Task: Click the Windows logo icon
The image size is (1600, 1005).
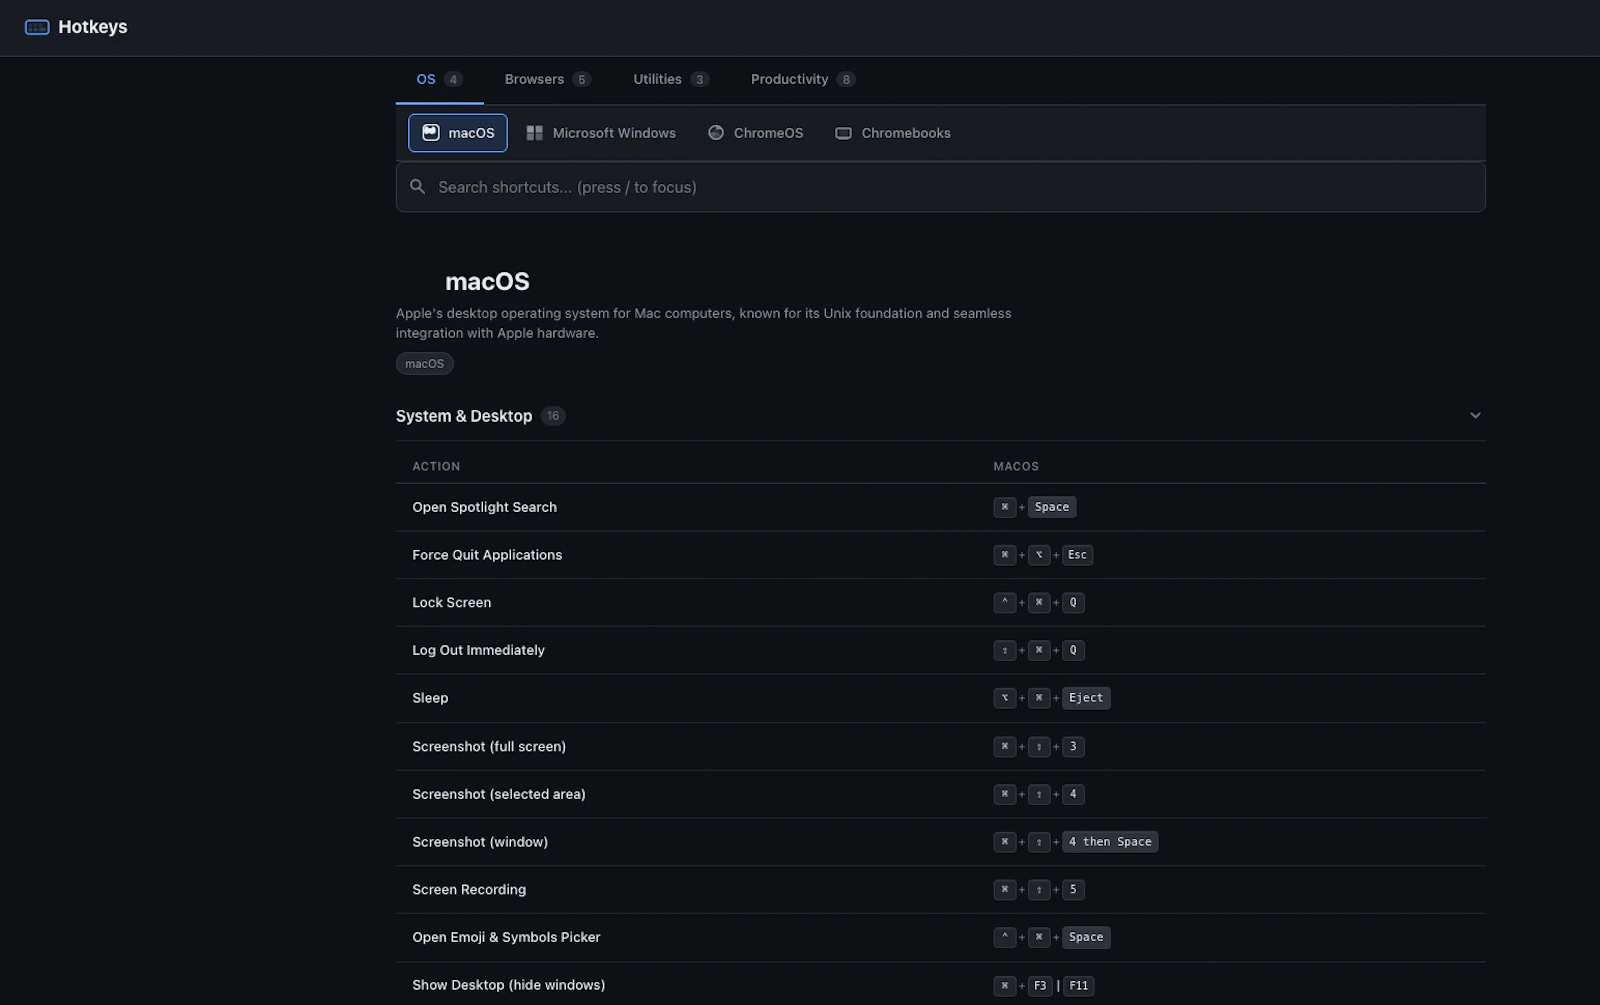Action: 535,133
